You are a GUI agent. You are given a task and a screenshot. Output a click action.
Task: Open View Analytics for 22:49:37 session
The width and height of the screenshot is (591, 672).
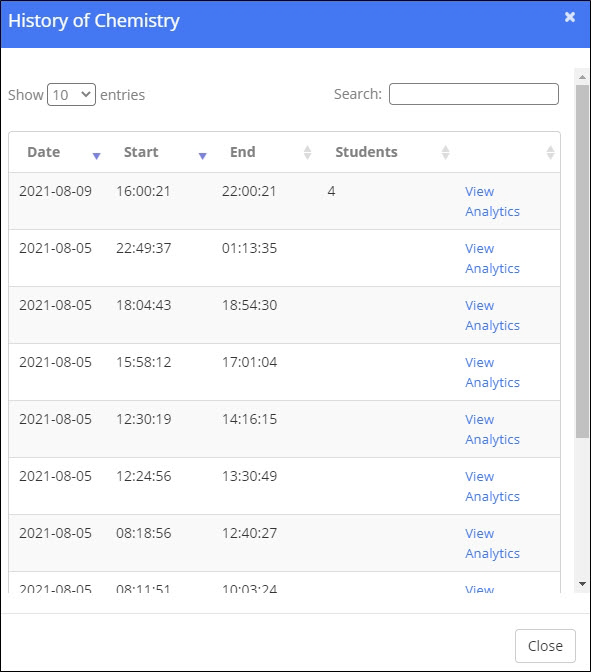(492, 258)
